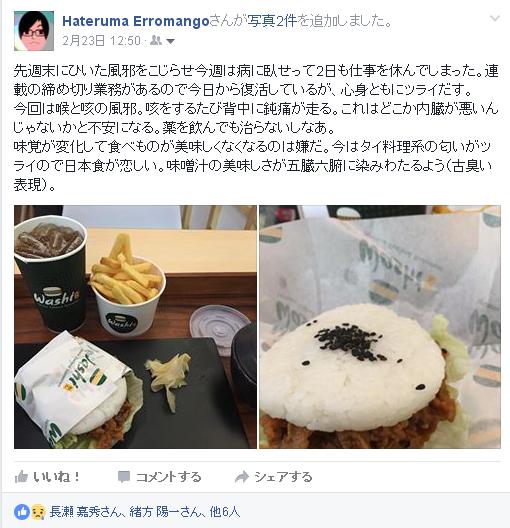Click the sad reaction emoji icon
This screenshot has width=510, height=528.
38,512
